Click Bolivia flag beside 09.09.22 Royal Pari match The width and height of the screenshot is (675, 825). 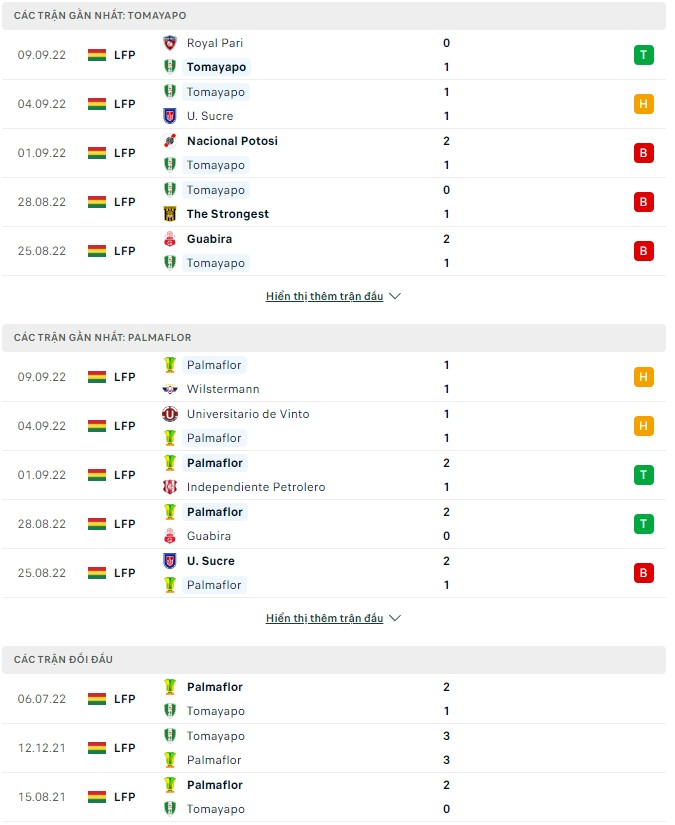coord(97,55)
